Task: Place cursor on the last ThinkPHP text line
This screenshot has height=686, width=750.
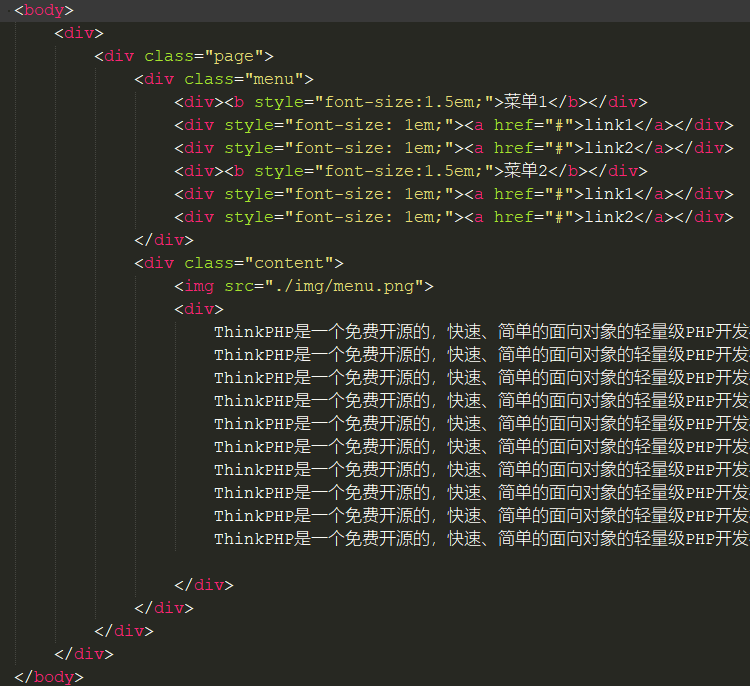Action: 480,539
